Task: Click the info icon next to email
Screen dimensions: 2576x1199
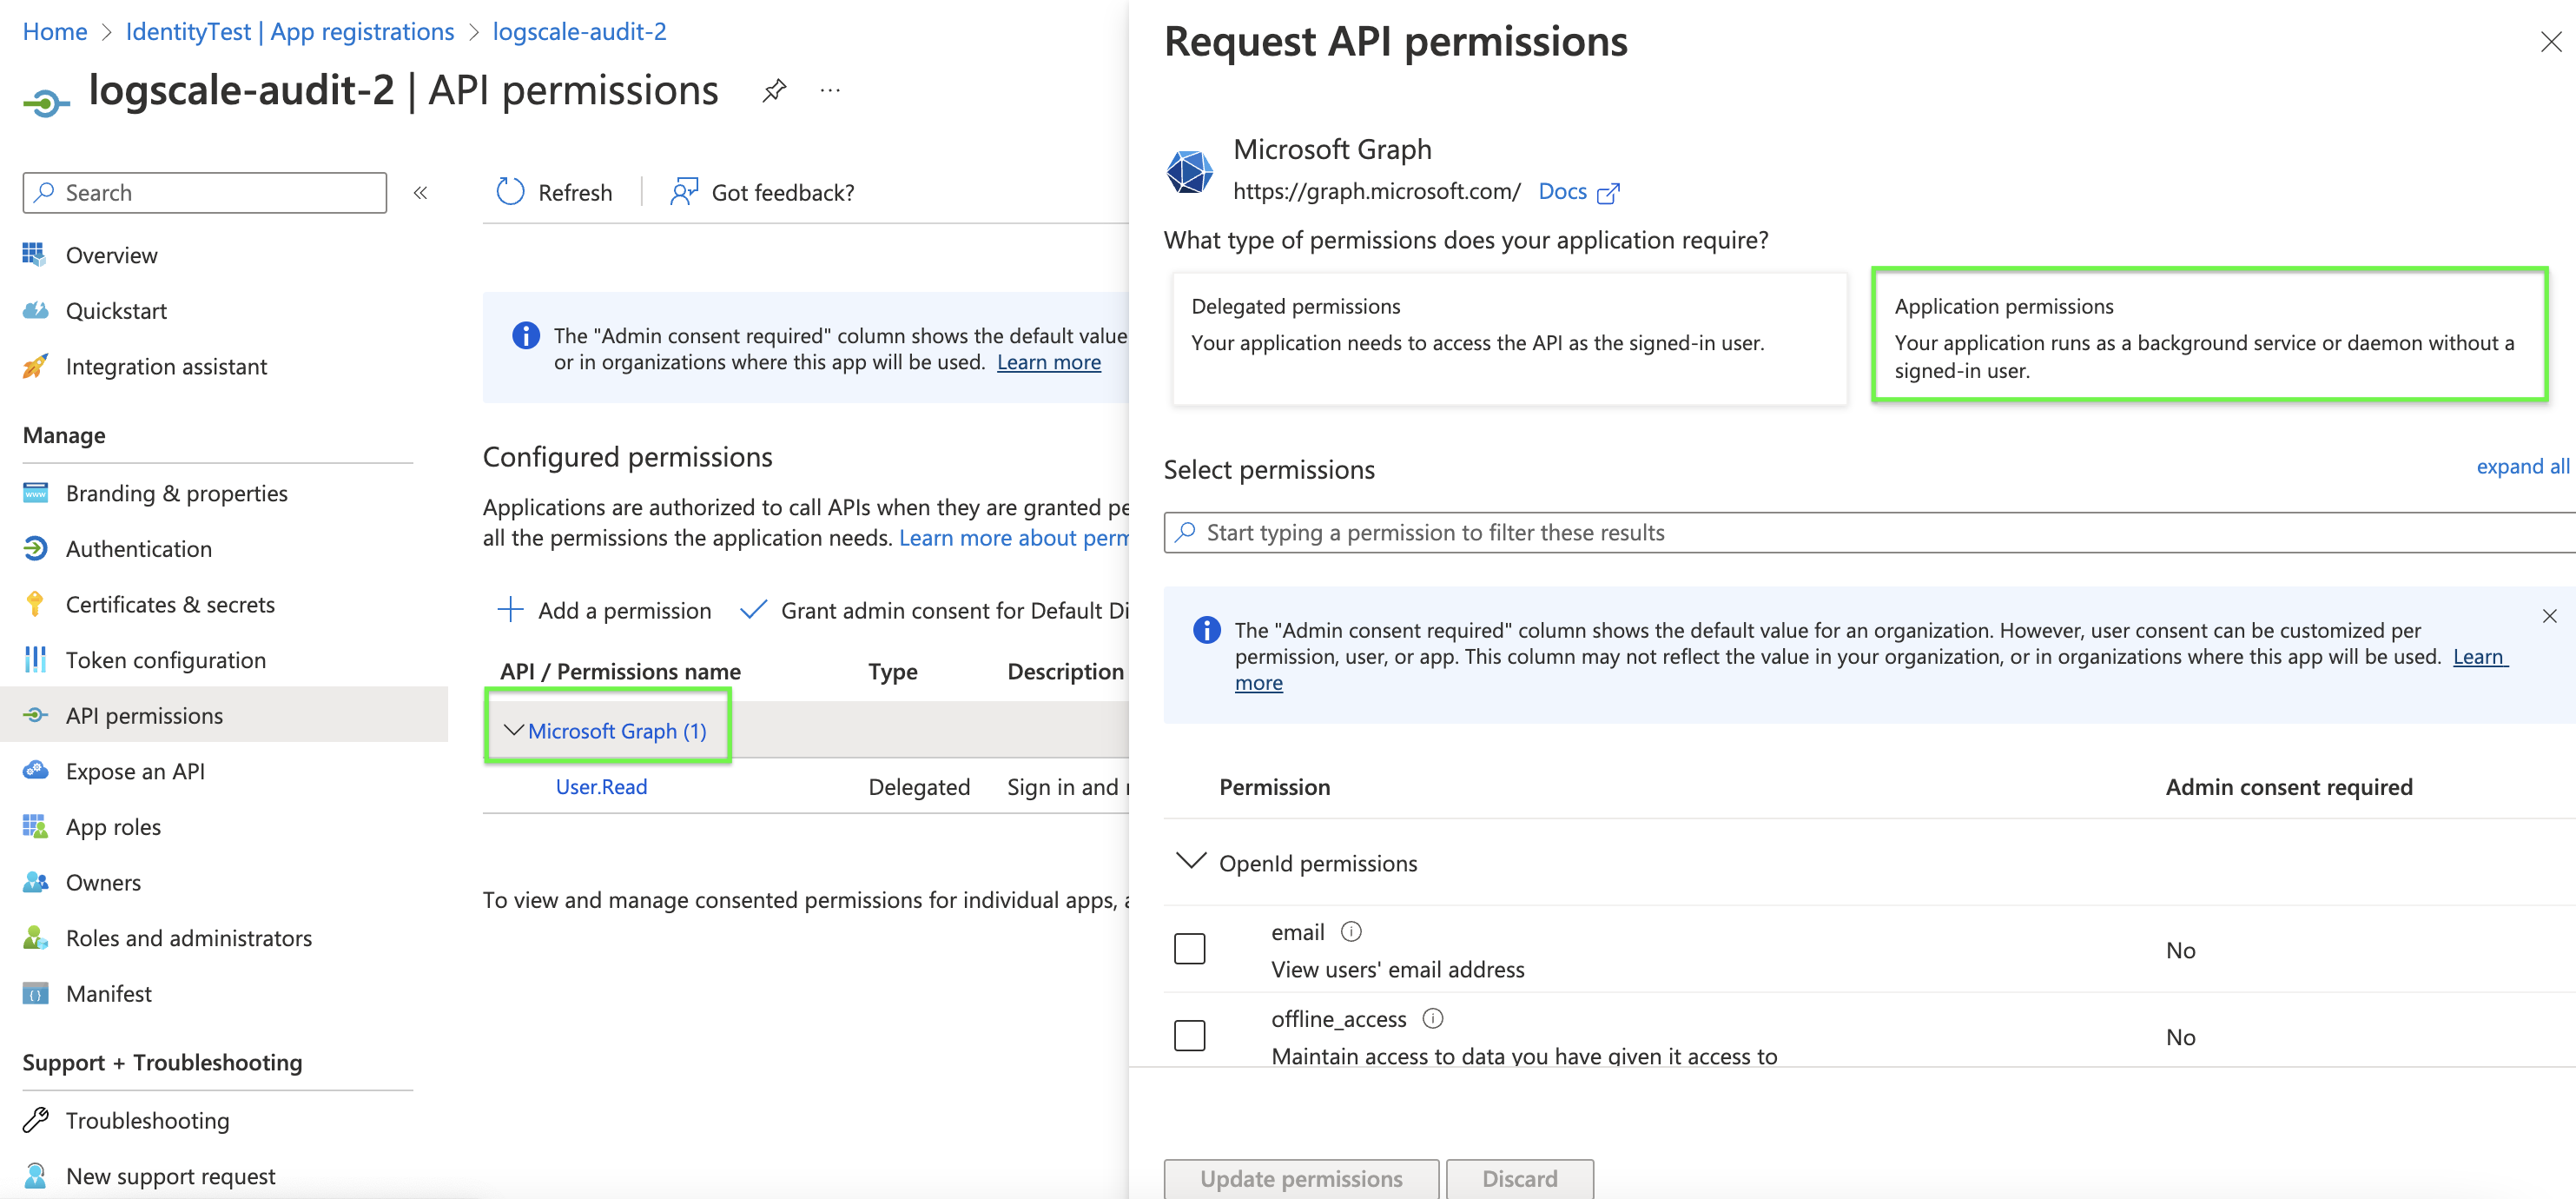Action: coord(1351,932)
